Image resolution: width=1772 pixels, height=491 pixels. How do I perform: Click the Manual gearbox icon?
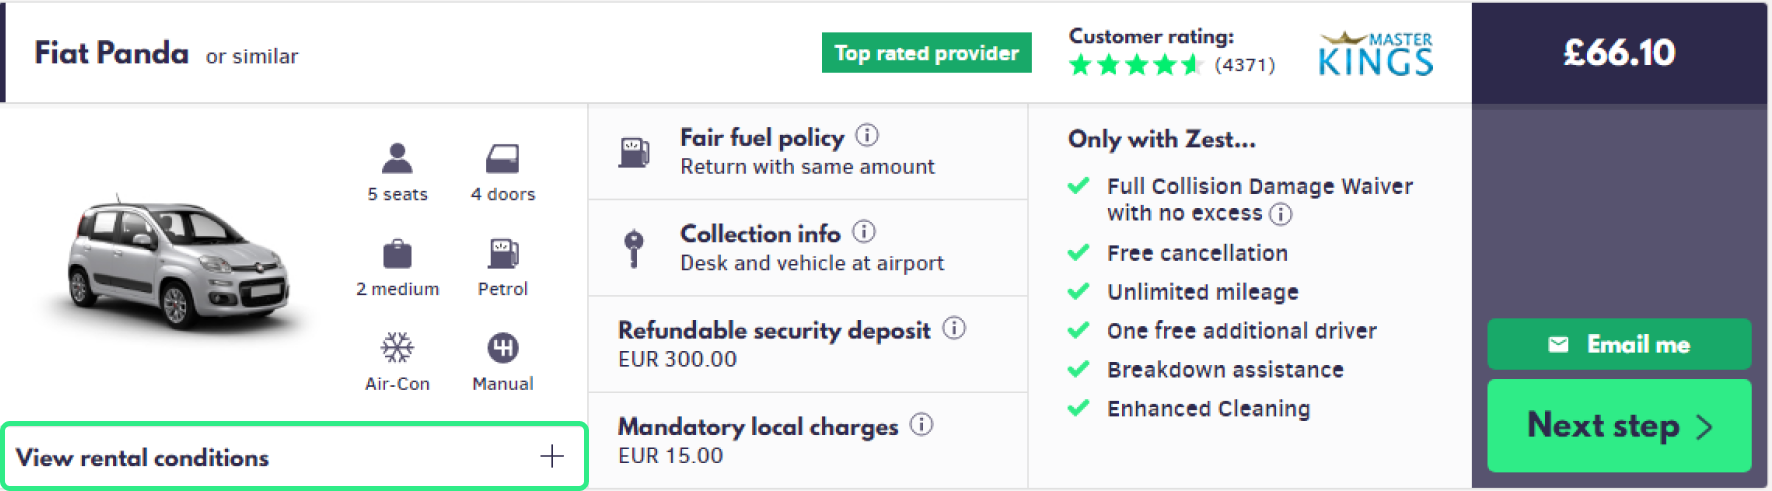pos(502,348)
